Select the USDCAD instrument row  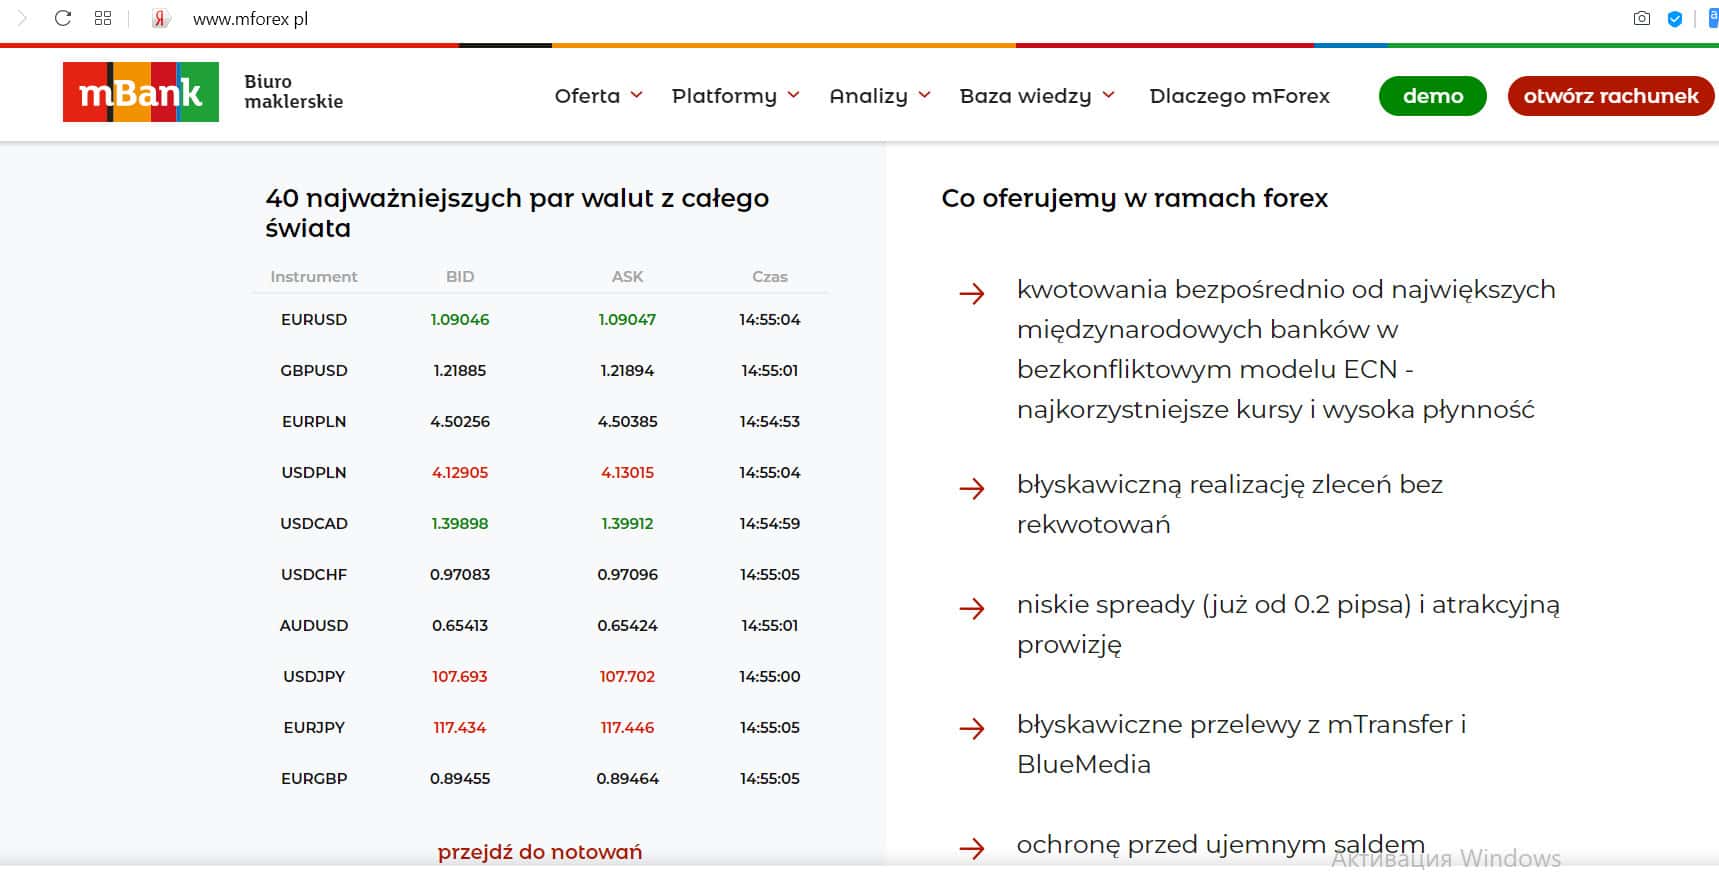[540, 524]
